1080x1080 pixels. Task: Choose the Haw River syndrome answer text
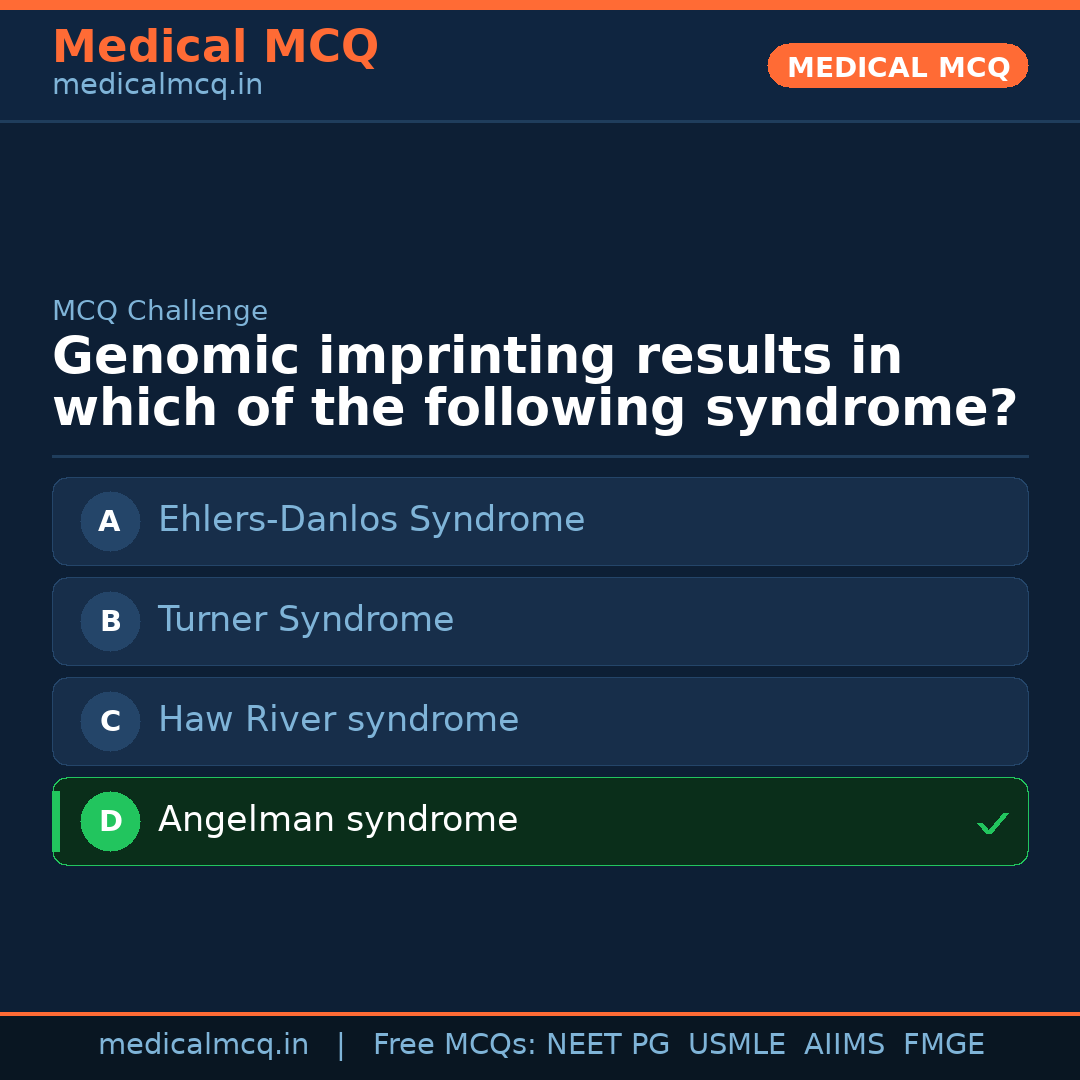click(x=338, y=720)
